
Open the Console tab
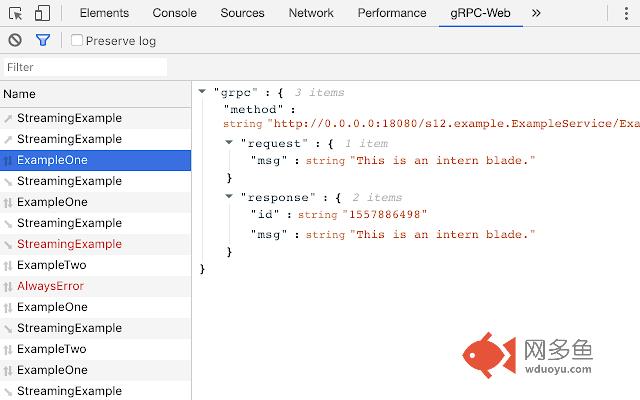pyautogui.click(x=174, y=13)
